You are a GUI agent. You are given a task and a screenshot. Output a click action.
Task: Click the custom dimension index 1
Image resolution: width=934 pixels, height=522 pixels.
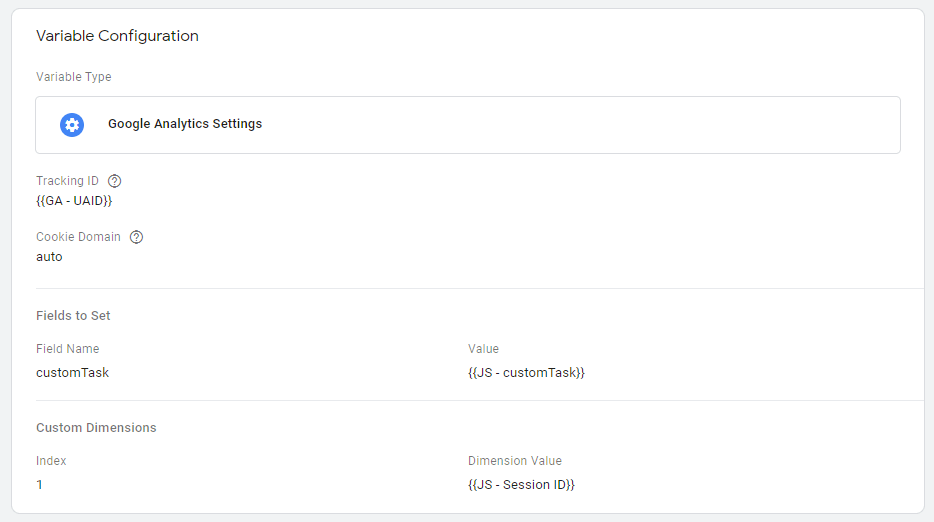click(x=39, y=484)
